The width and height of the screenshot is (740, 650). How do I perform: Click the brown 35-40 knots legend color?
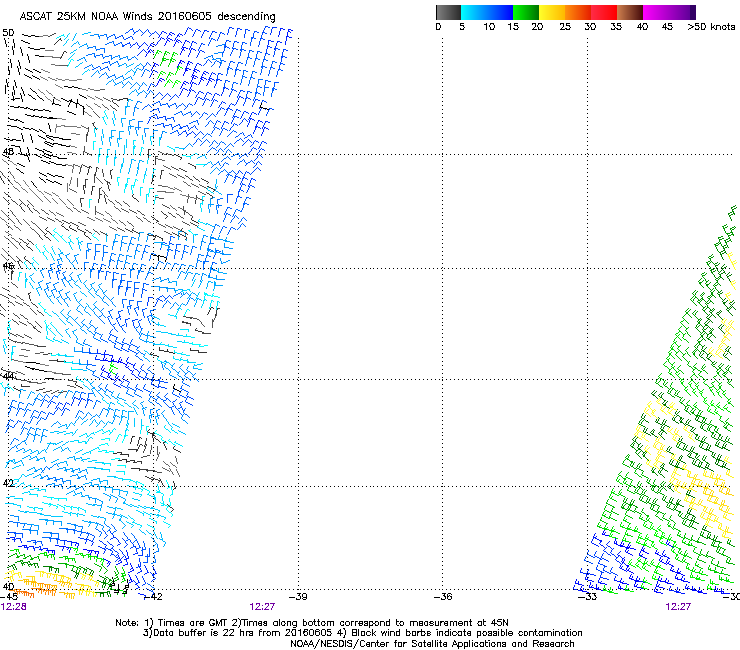[630, 12]
